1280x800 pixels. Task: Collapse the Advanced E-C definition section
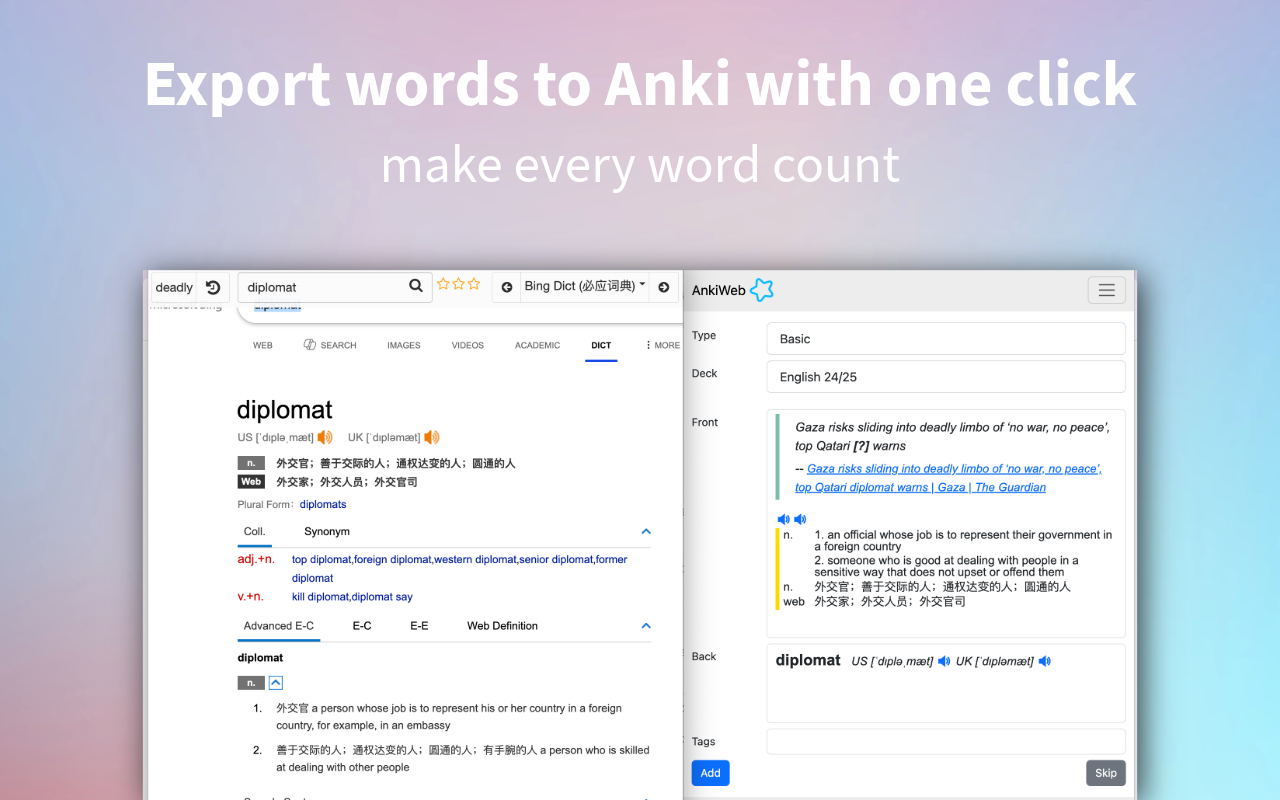point(646,625)
